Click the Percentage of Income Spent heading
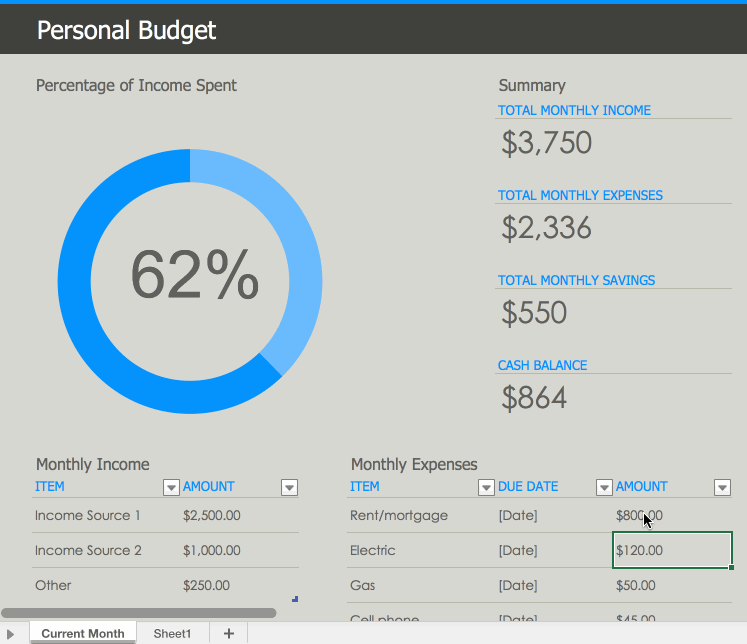 click(136, 85)
